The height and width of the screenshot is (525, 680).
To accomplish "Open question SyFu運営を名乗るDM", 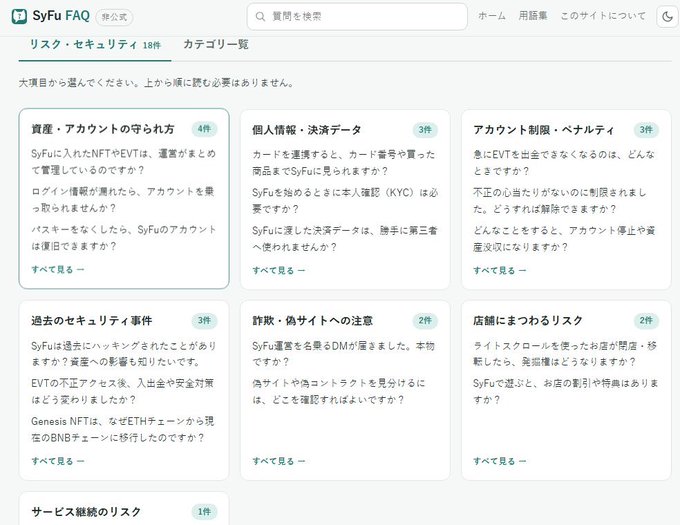I will tap(343, 354).
